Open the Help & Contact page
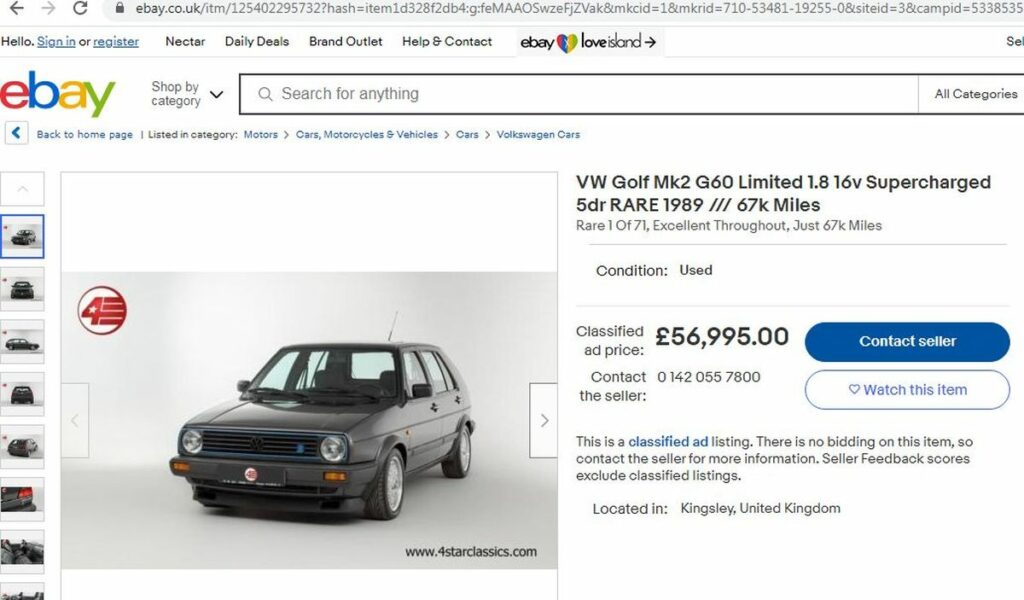 pos(447,42)
